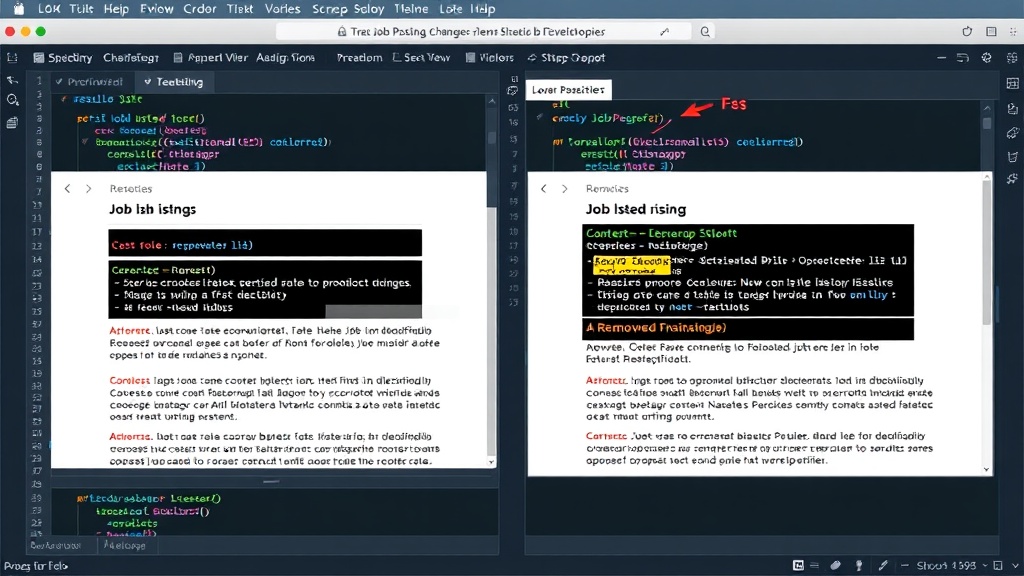Toggle the checkmark on the Teetlling tab
The height and width of the screenshot is (576, 1024).
148,82
